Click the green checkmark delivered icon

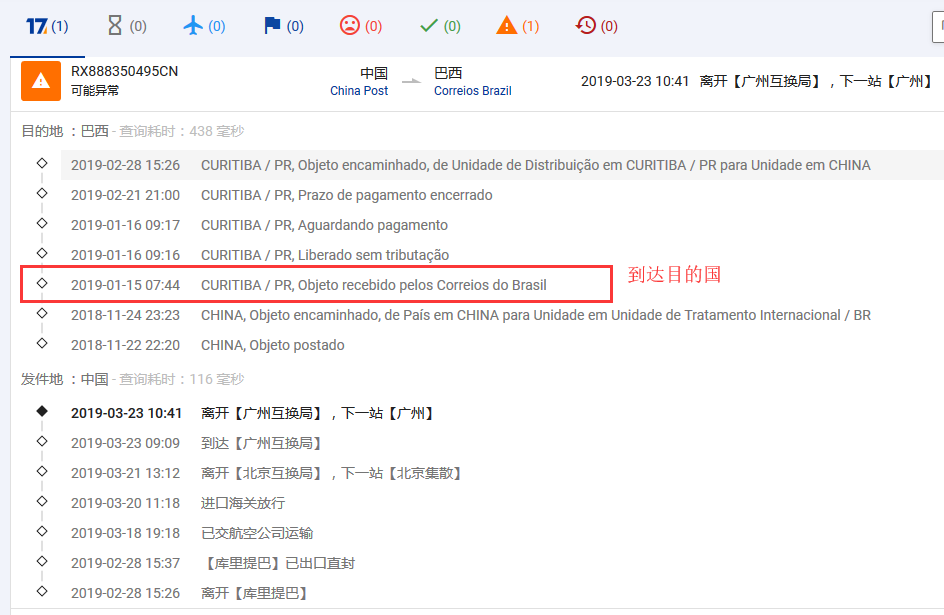[x=429, y=26]
